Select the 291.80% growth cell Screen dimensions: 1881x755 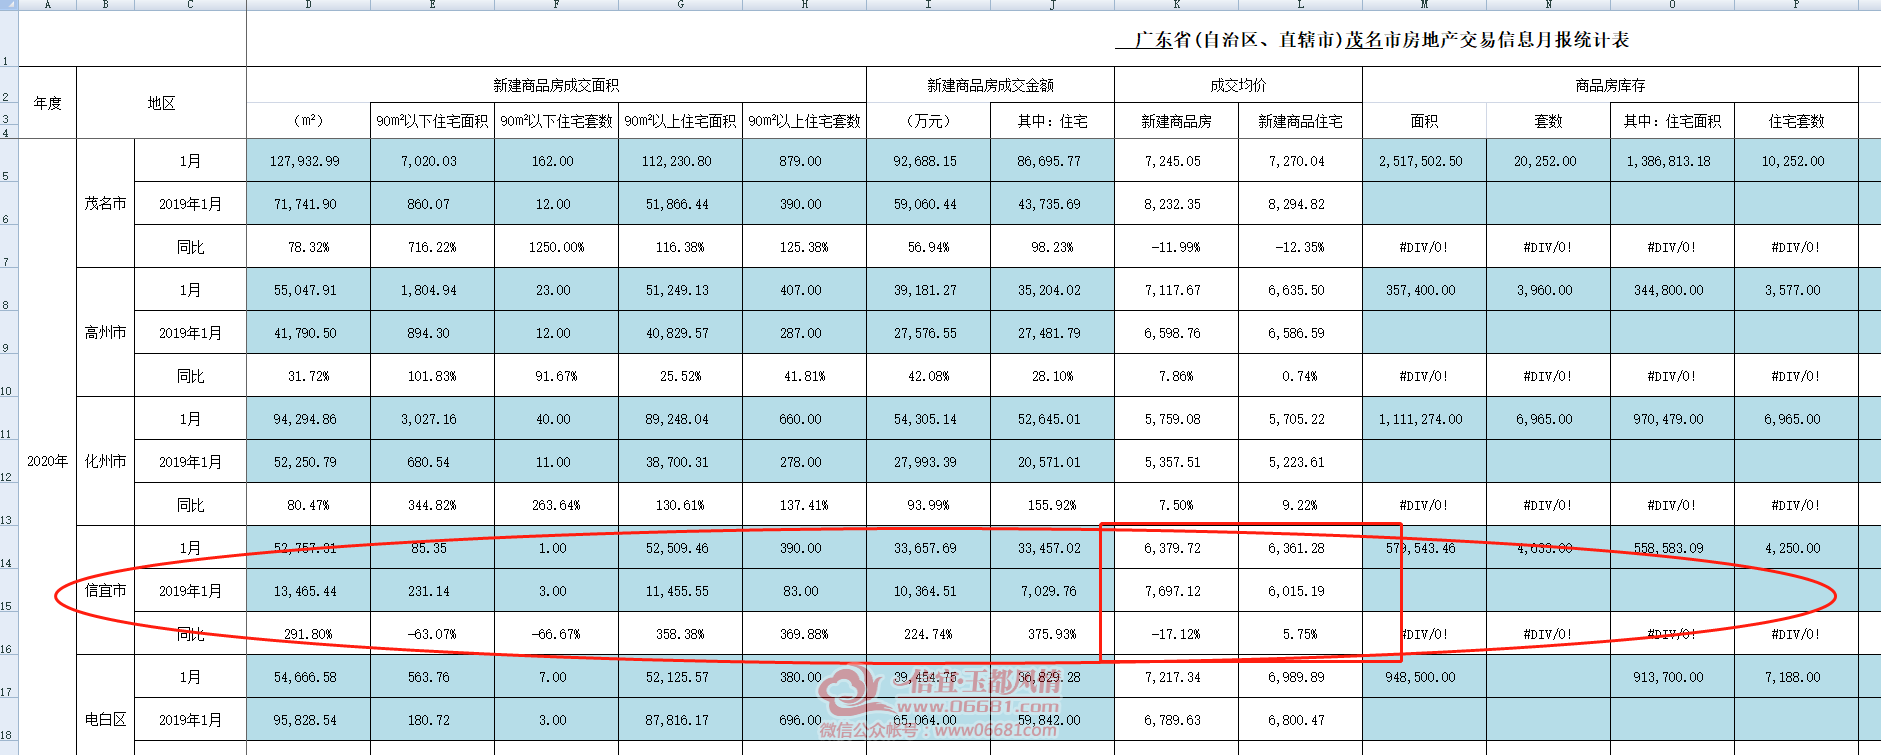308,633
